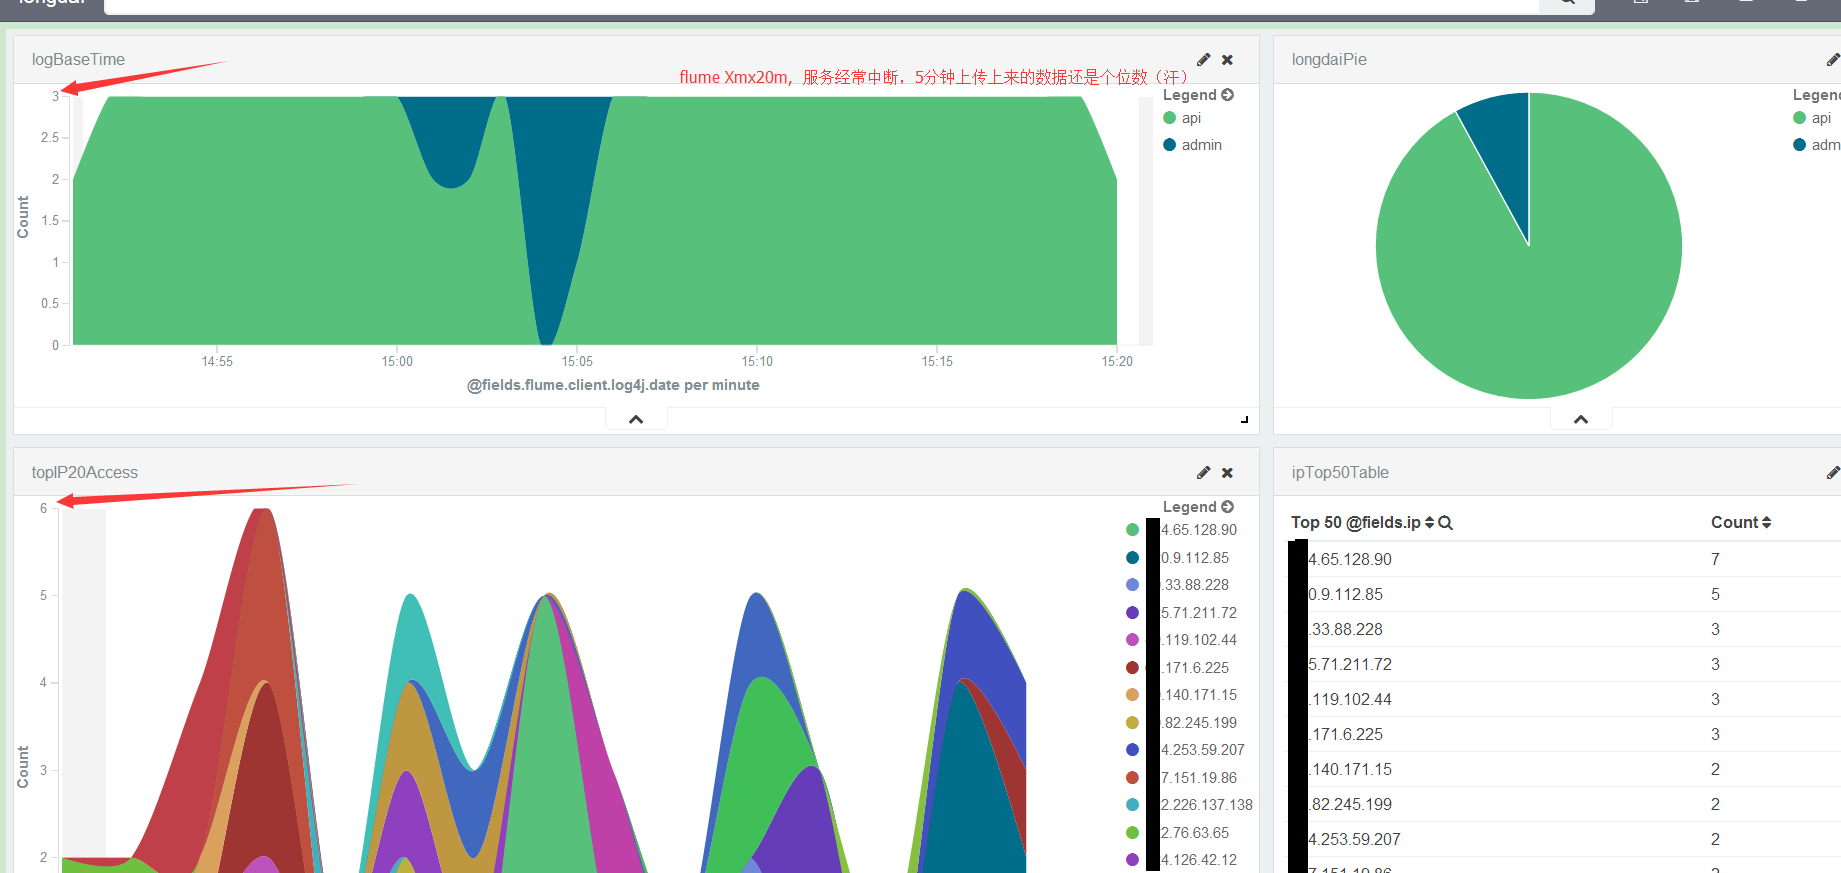Remove the logBaseTime panel with X icon
The image size is (1841, 873).
[1228, 60]
